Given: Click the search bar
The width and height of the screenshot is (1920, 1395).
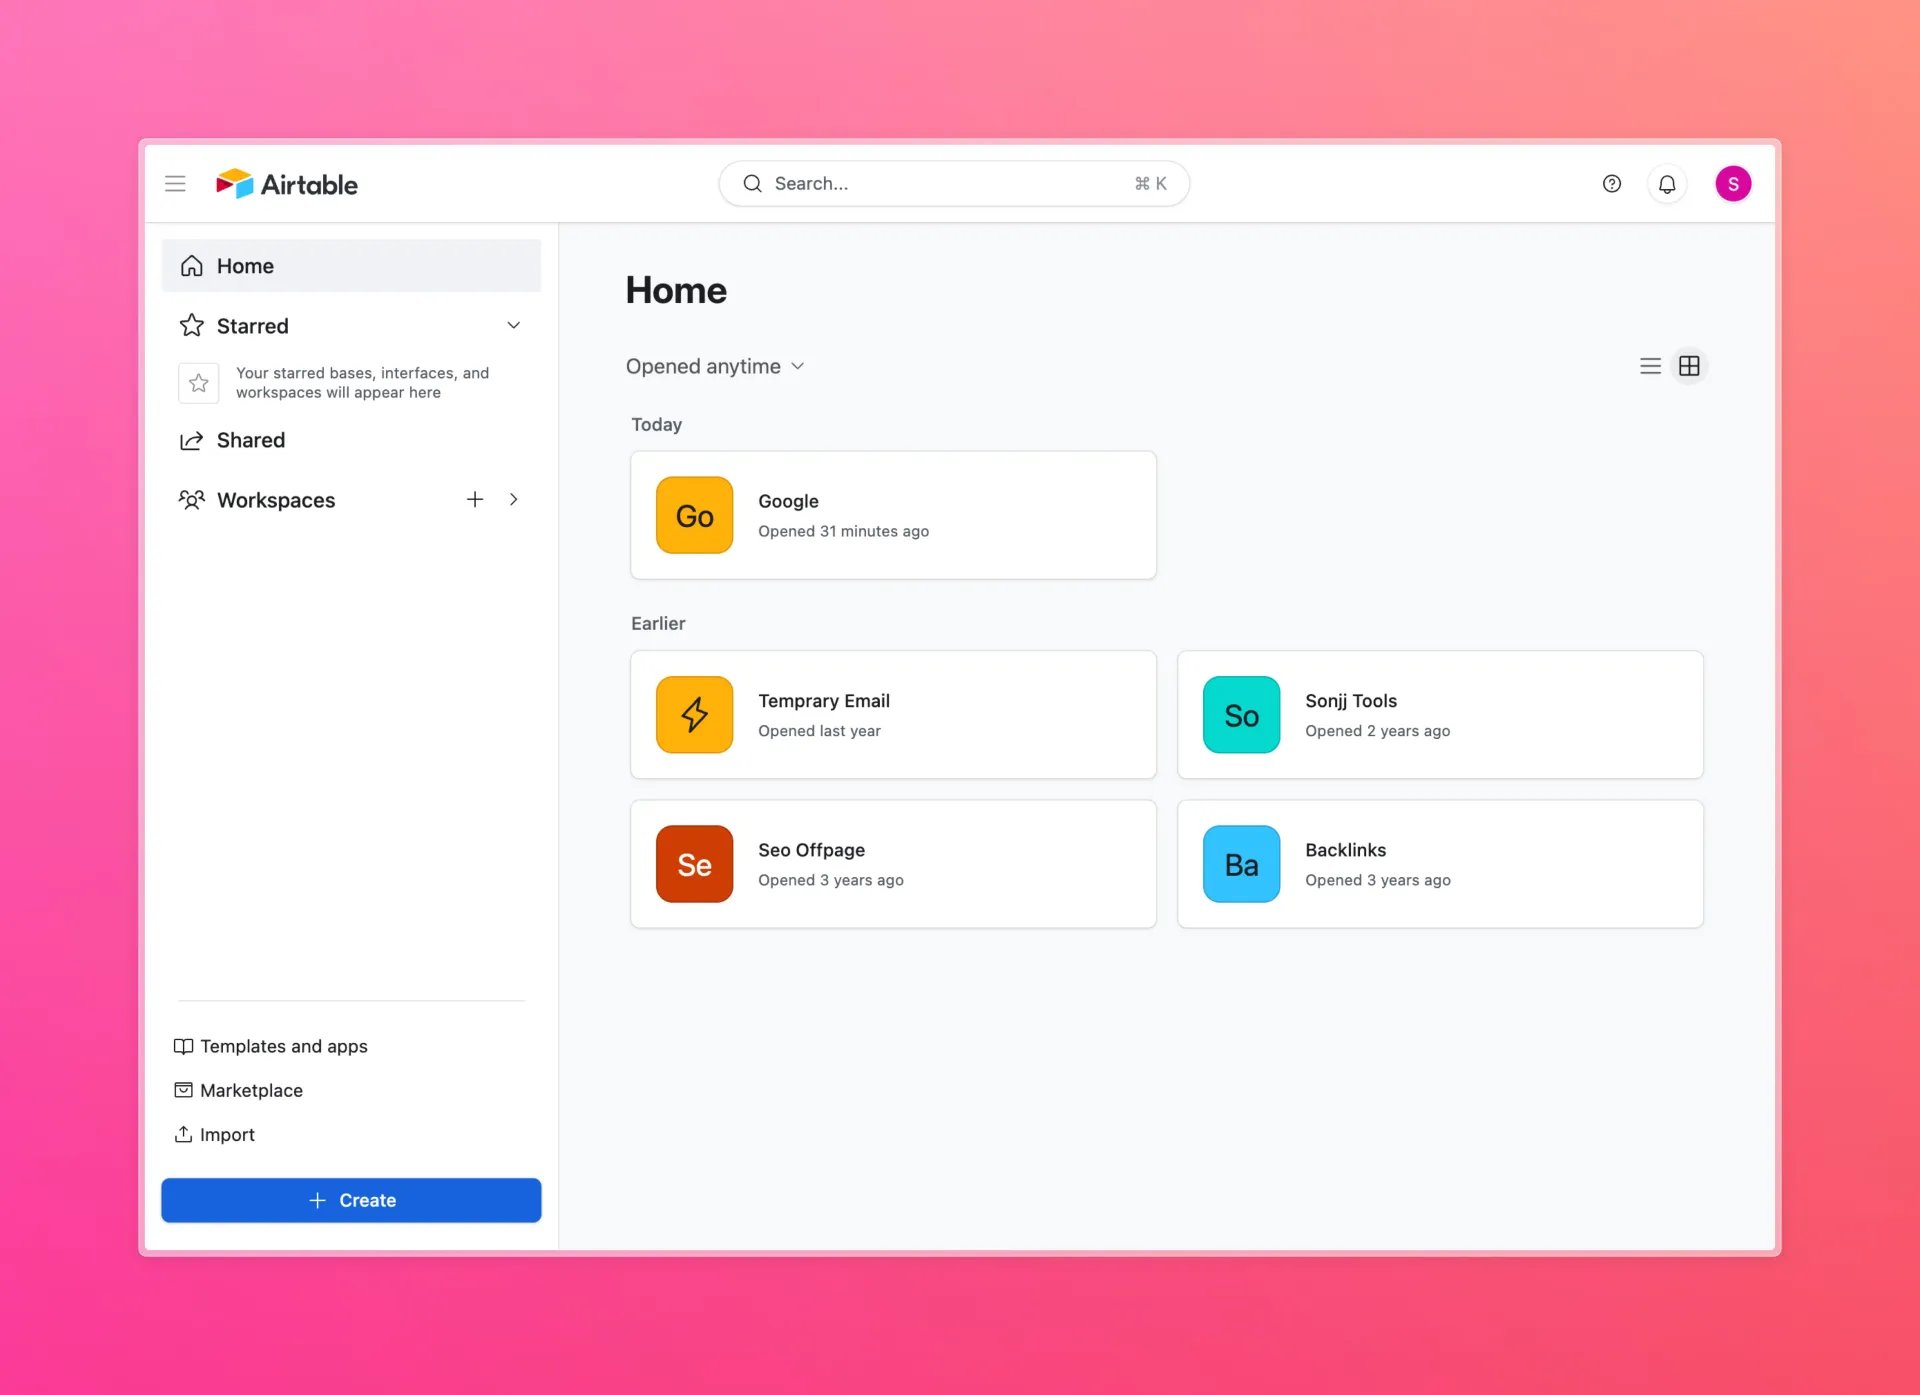Looking at the screenshot, I should click(952, 183).
